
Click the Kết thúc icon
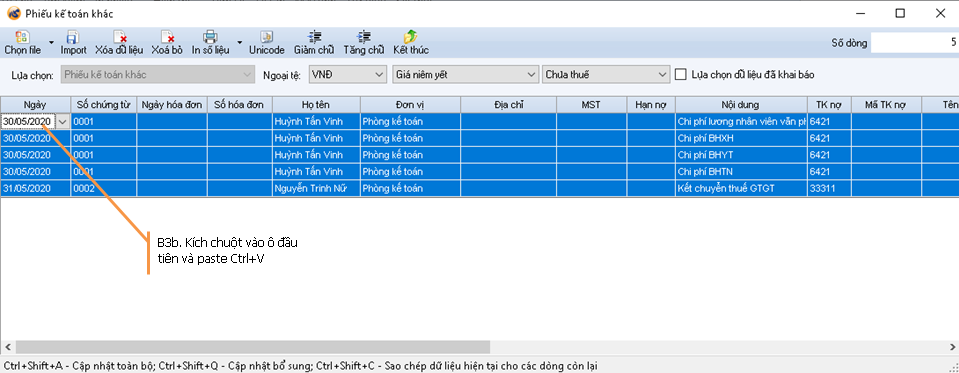[x=410, y=37]
